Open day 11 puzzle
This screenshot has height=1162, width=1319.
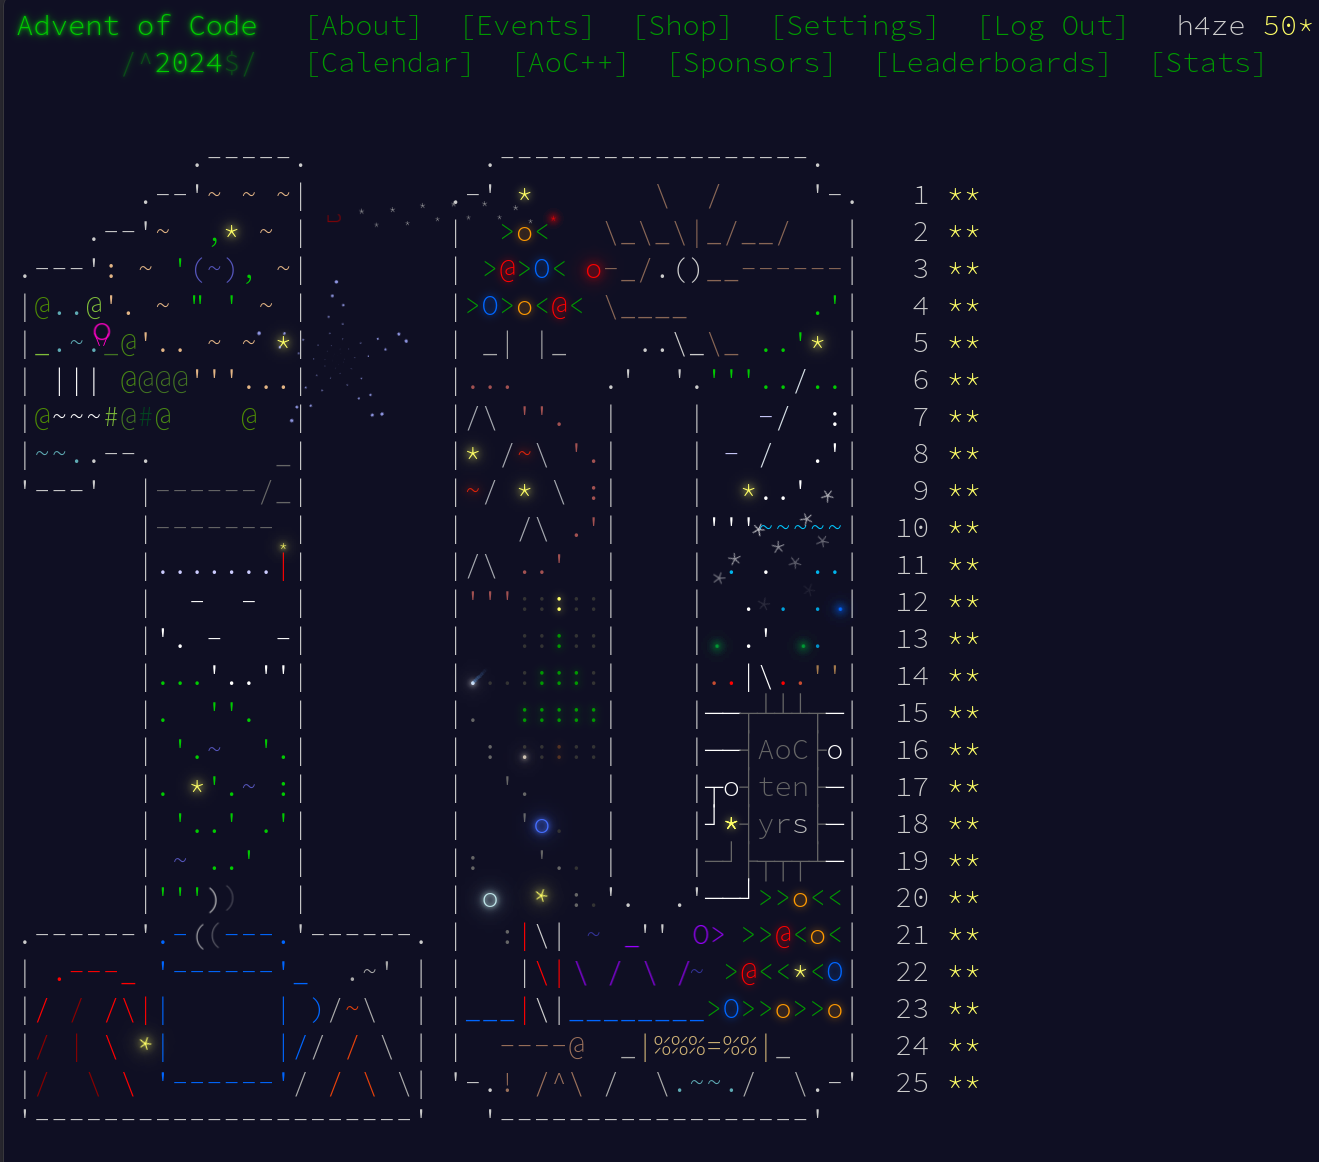(913, 565)
